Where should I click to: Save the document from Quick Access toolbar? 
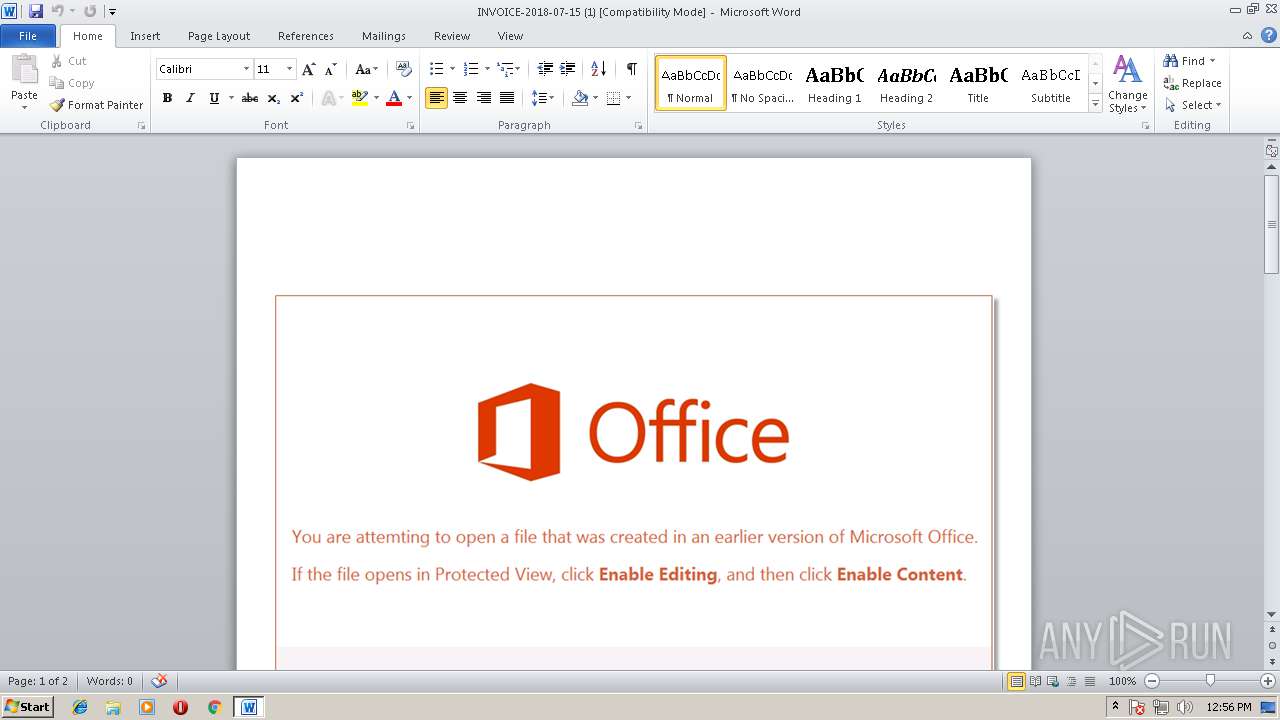[x=36, y=11]
